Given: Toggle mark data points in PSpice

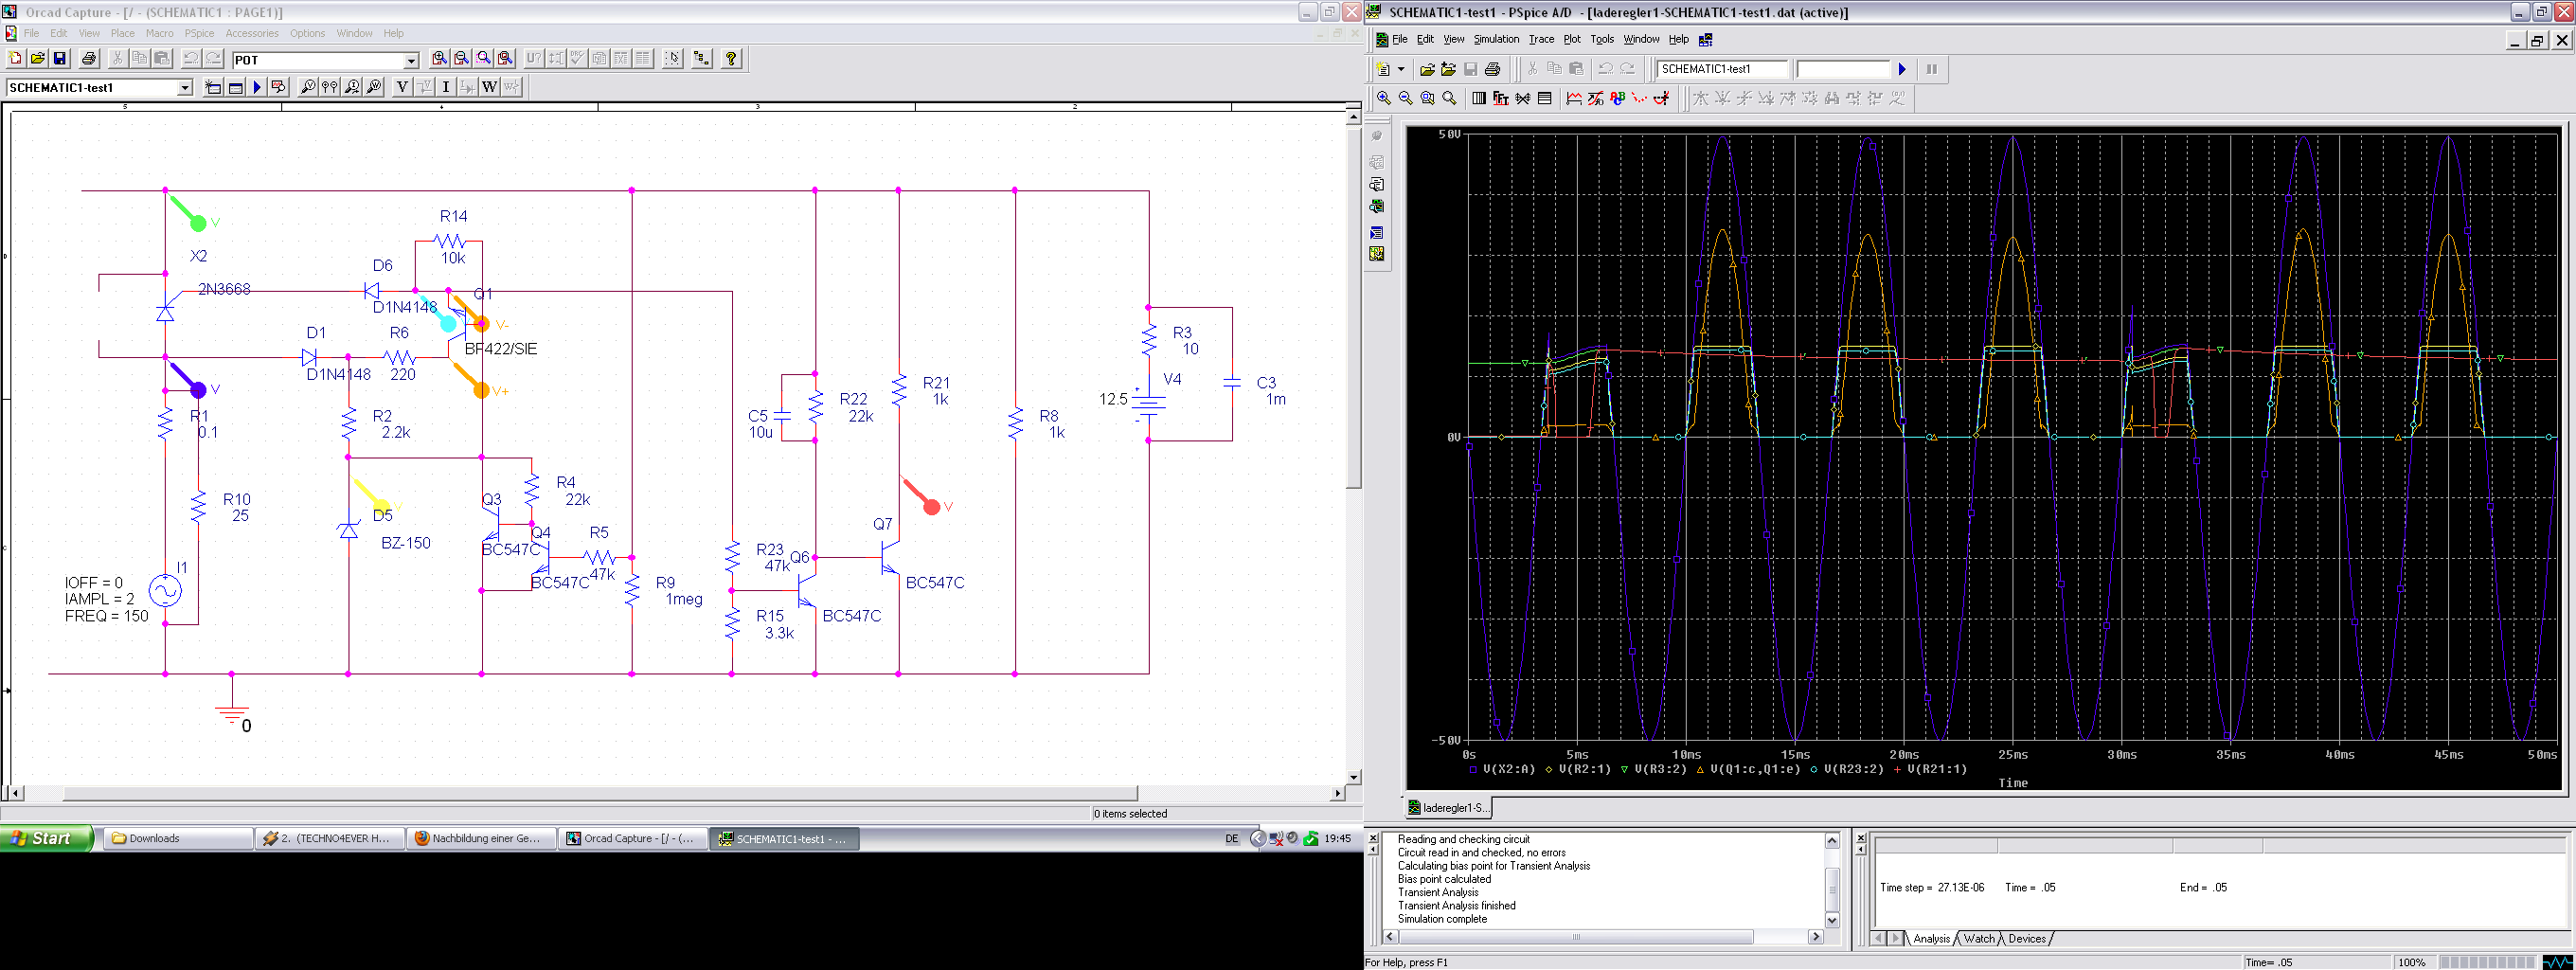Looking at the screenshot, I should pos(1640,98).
